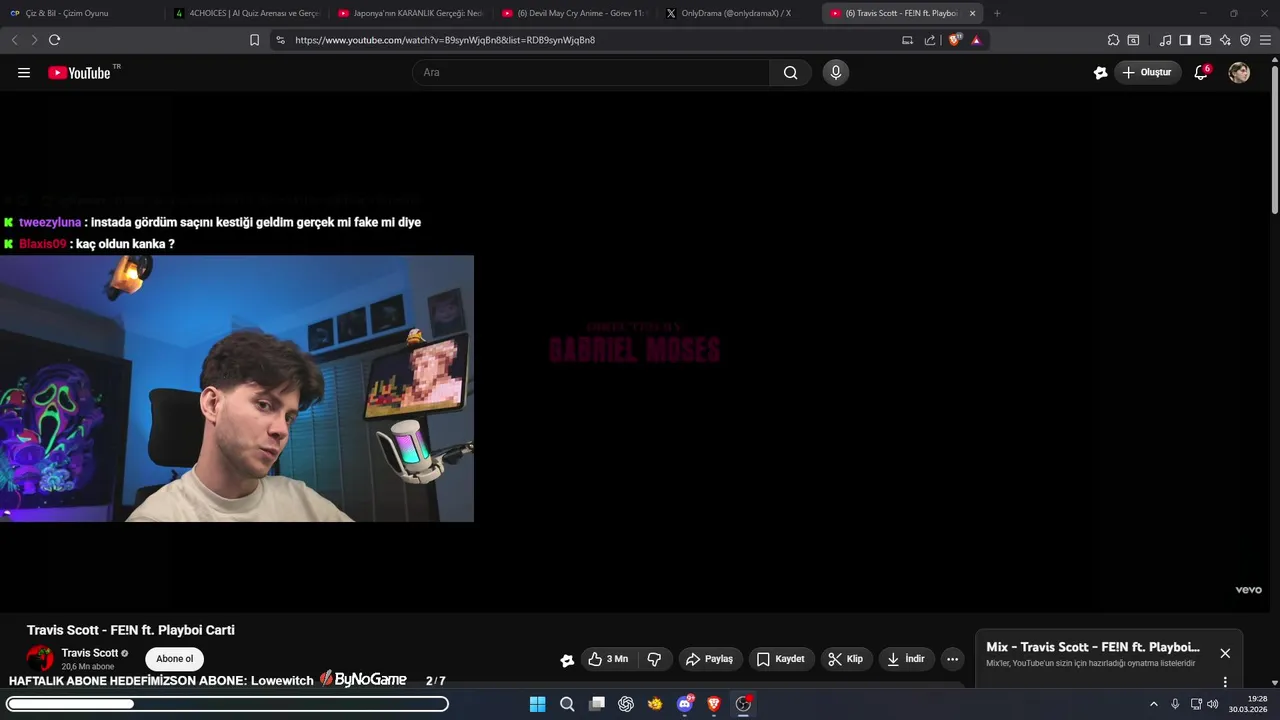This screenshot has height=720, width=1280.
Task: Click the sparkle icon beside Oluştur
Action: tap(1100, 73)
